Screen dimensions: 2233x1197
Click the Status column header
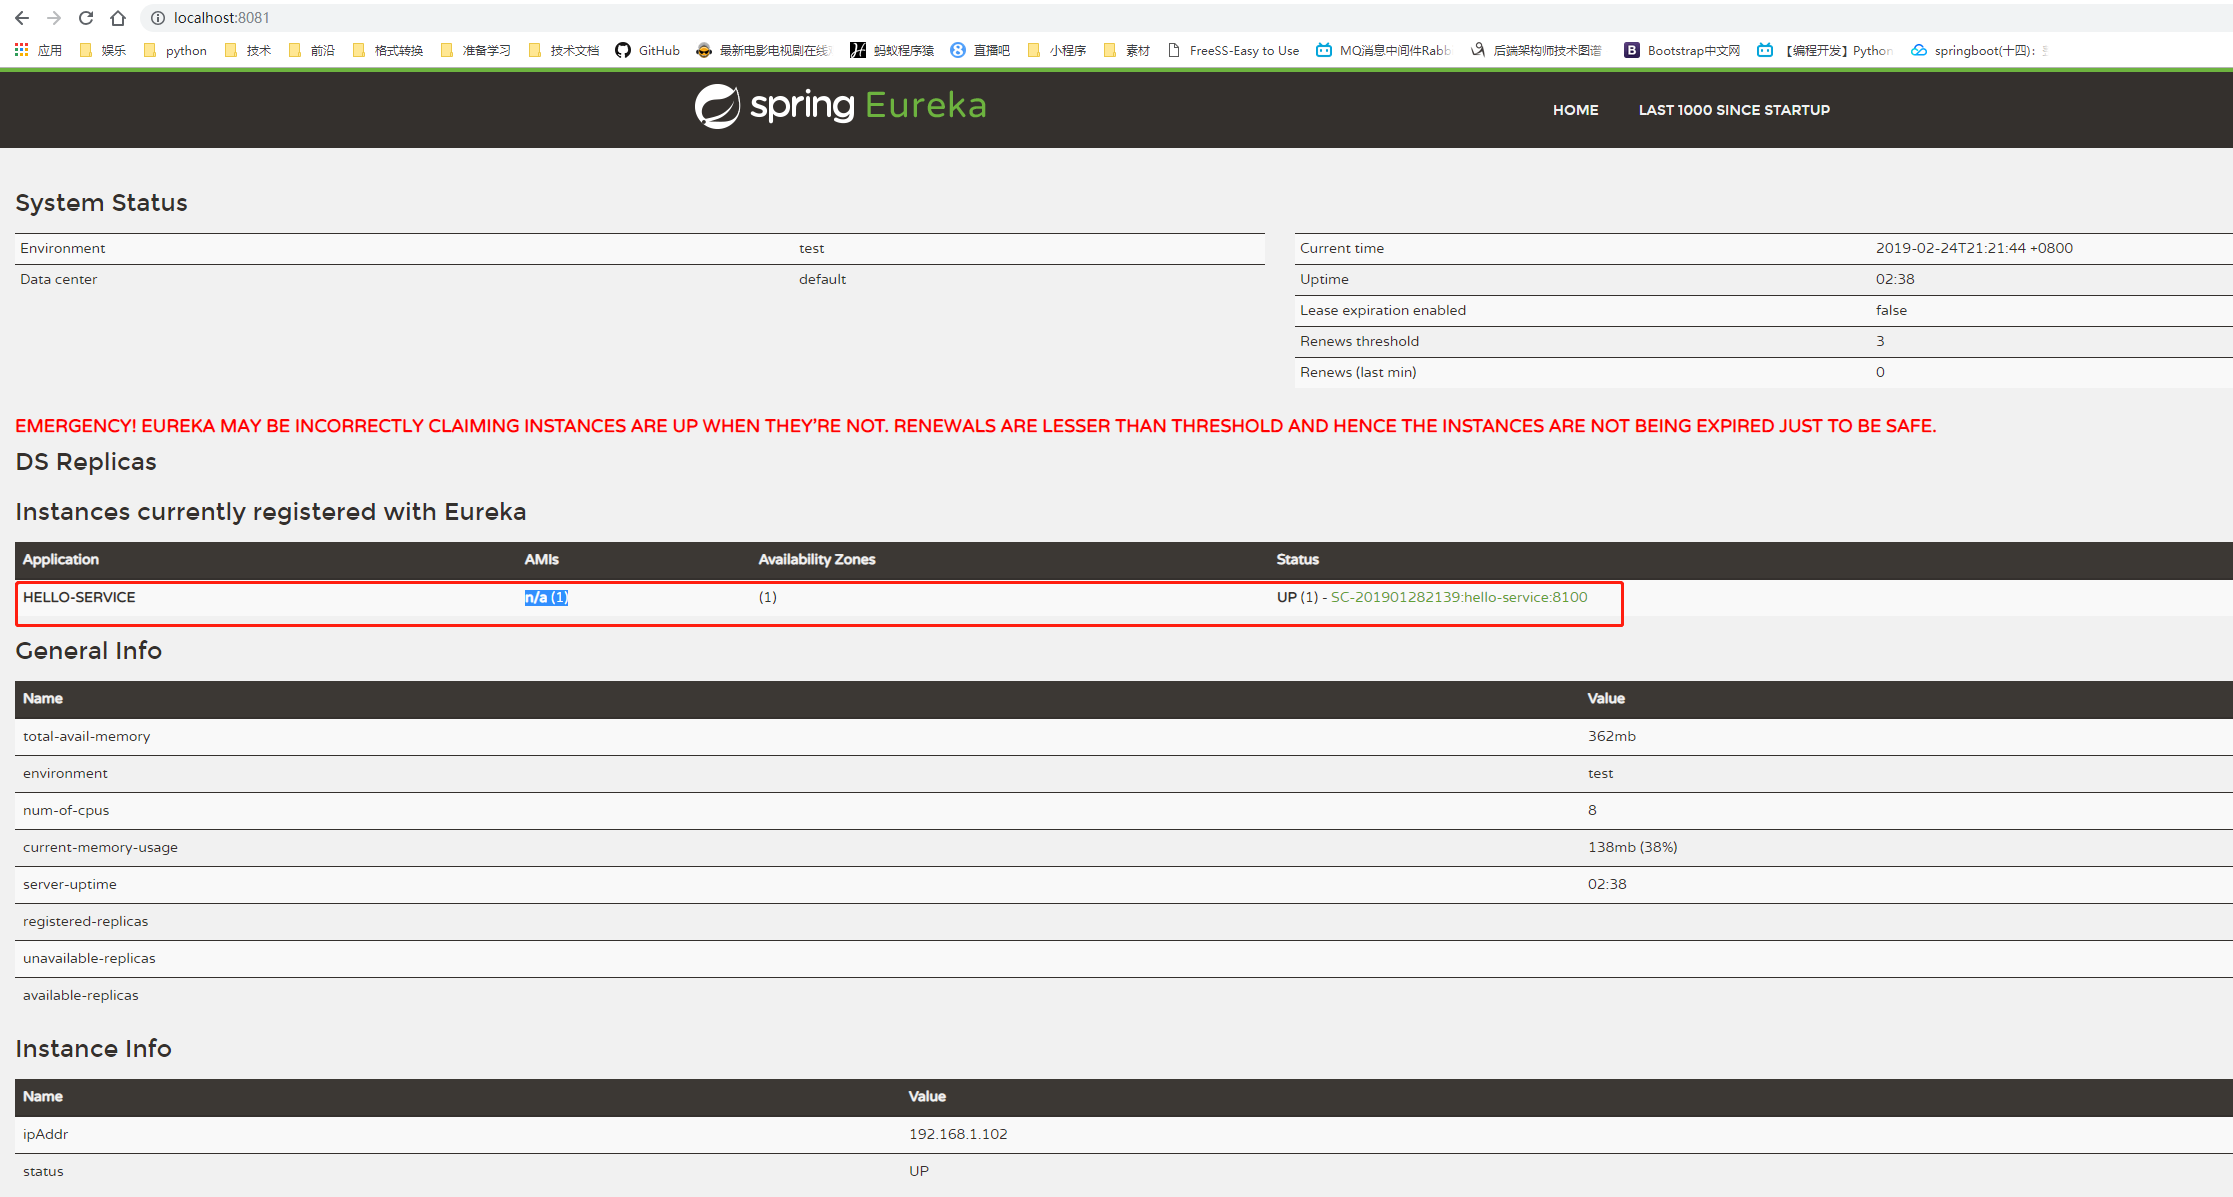tap(1297, 559)
